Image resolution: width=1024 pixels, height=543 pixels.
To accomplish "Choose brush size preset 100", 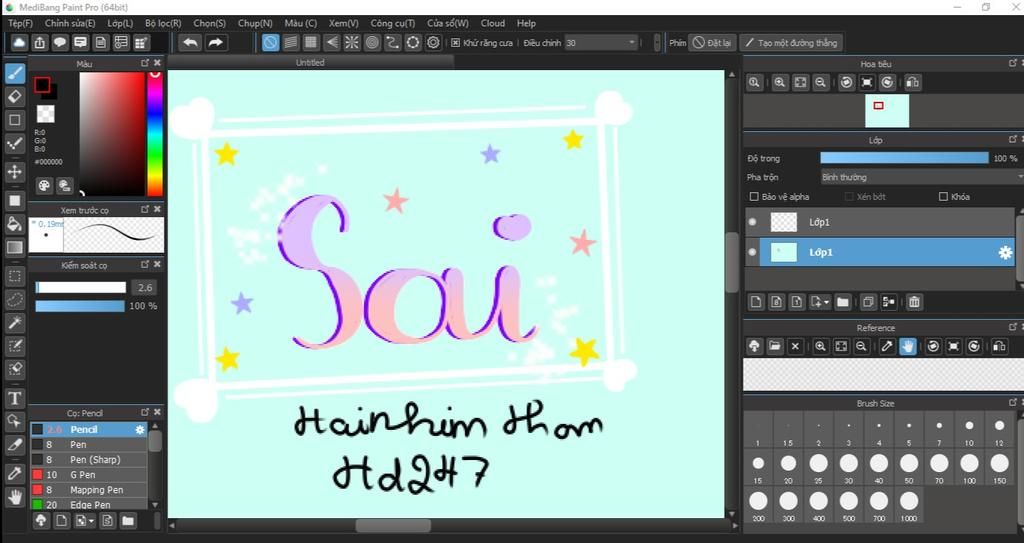I will [969, 468].
